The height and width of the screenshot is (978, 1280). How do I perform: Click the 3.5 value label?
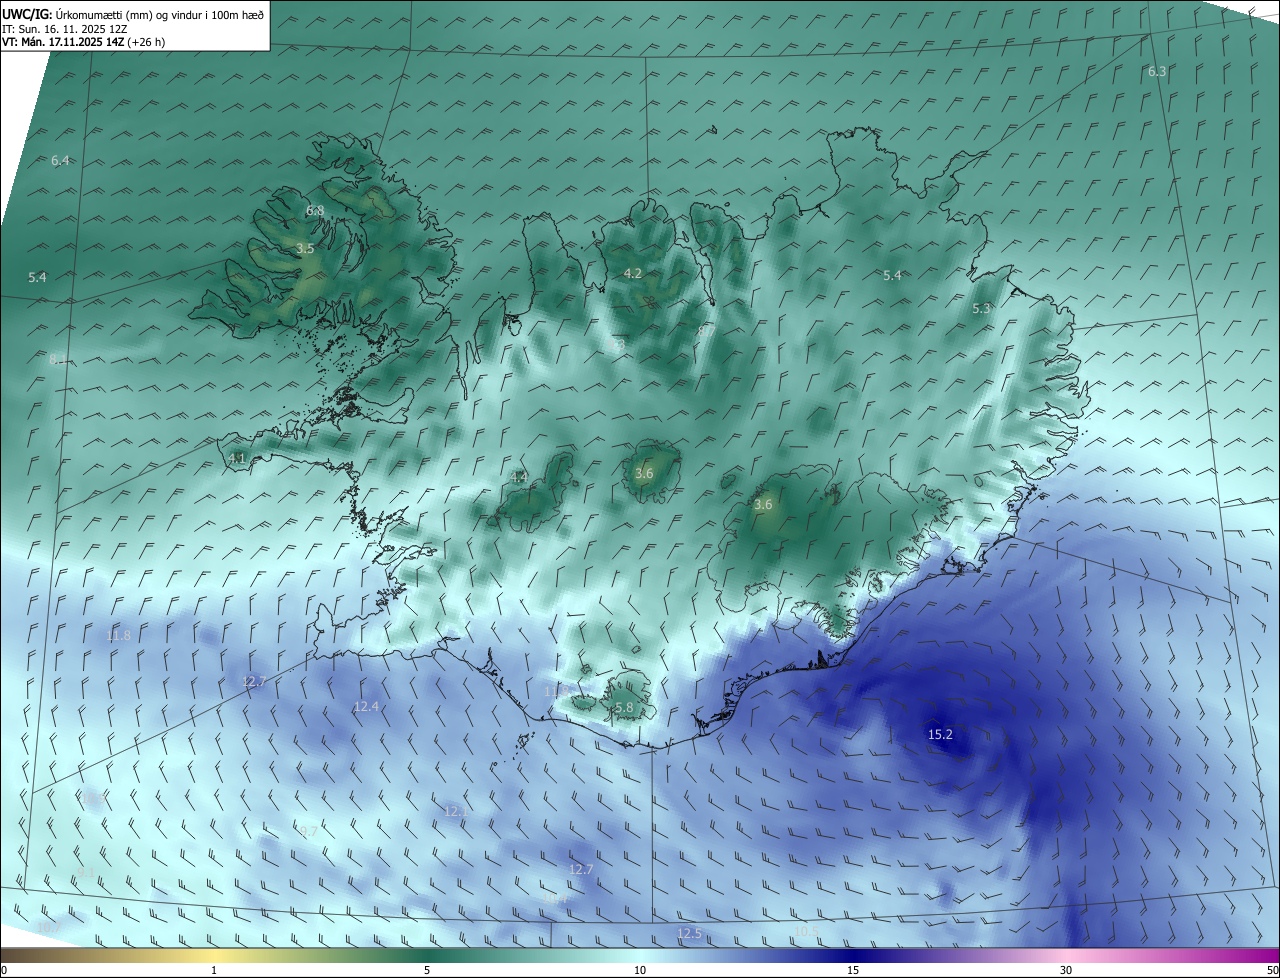(x=305, y=248)
